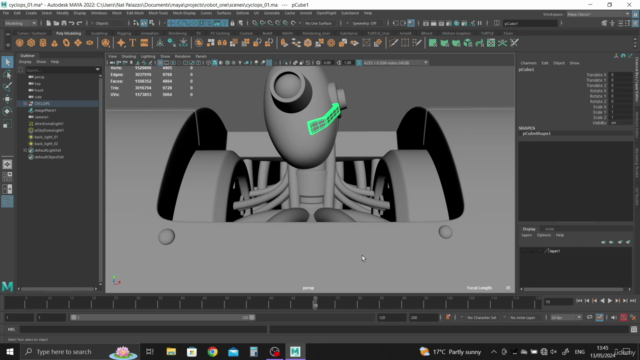Open Channels menu in Channel Box
Viewport: 640px width, 360px height.
click(528, 63)
